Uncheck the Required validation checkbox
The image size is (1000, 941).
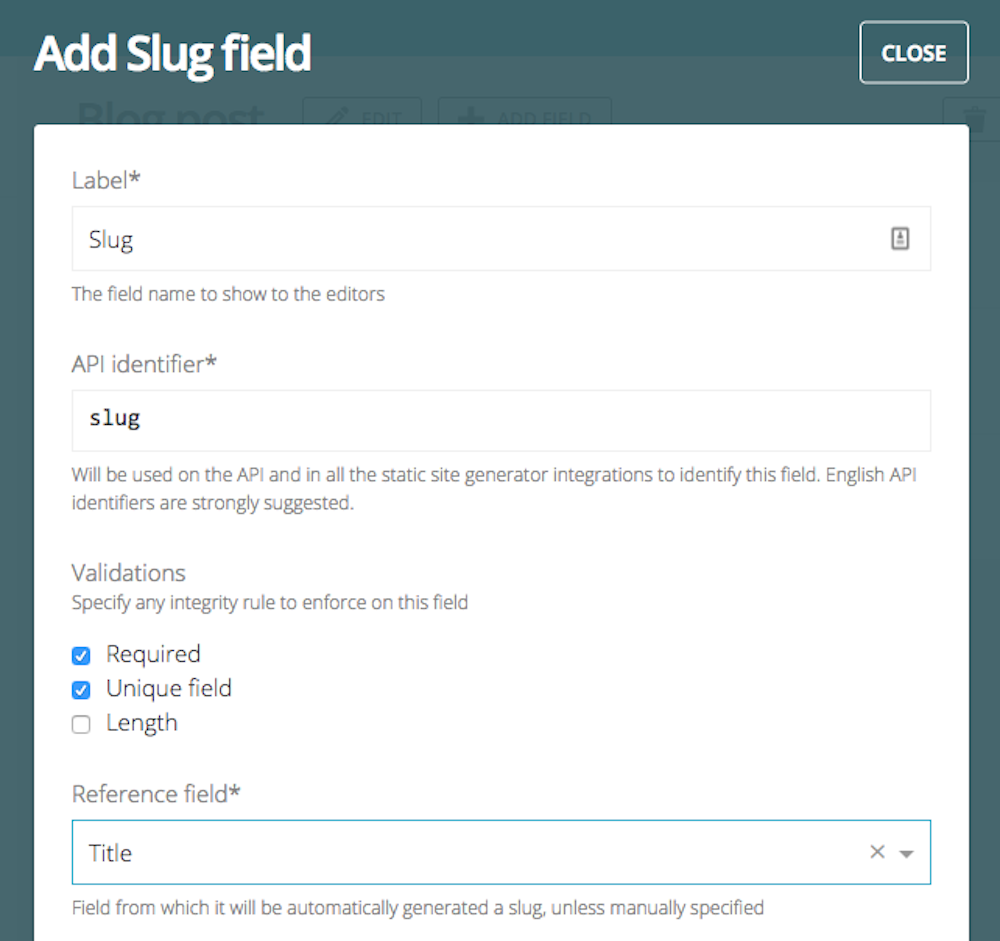click(x=81, y=655)
